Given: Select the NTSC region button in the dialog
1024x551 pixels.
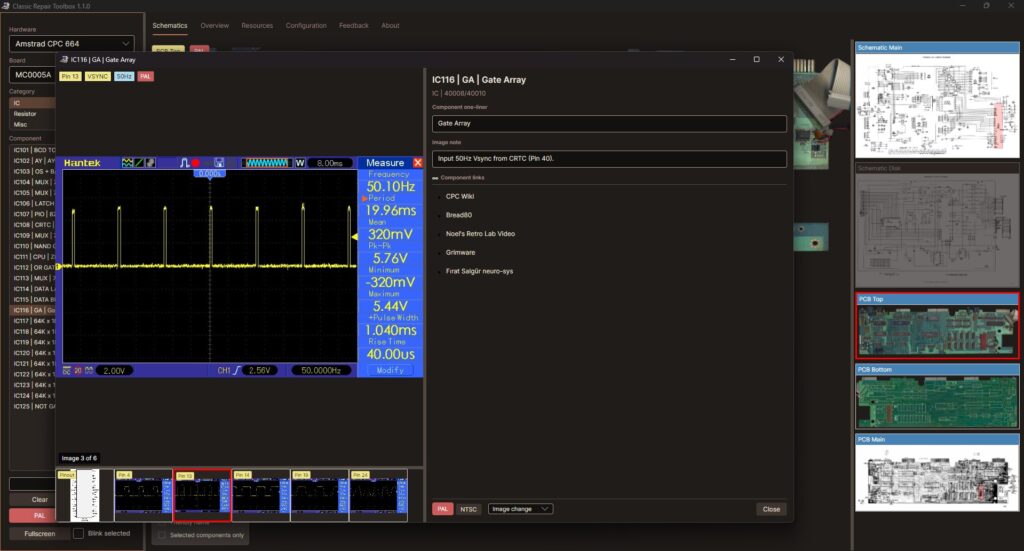Looking at the screenshot, I should (x=468, y=509).
